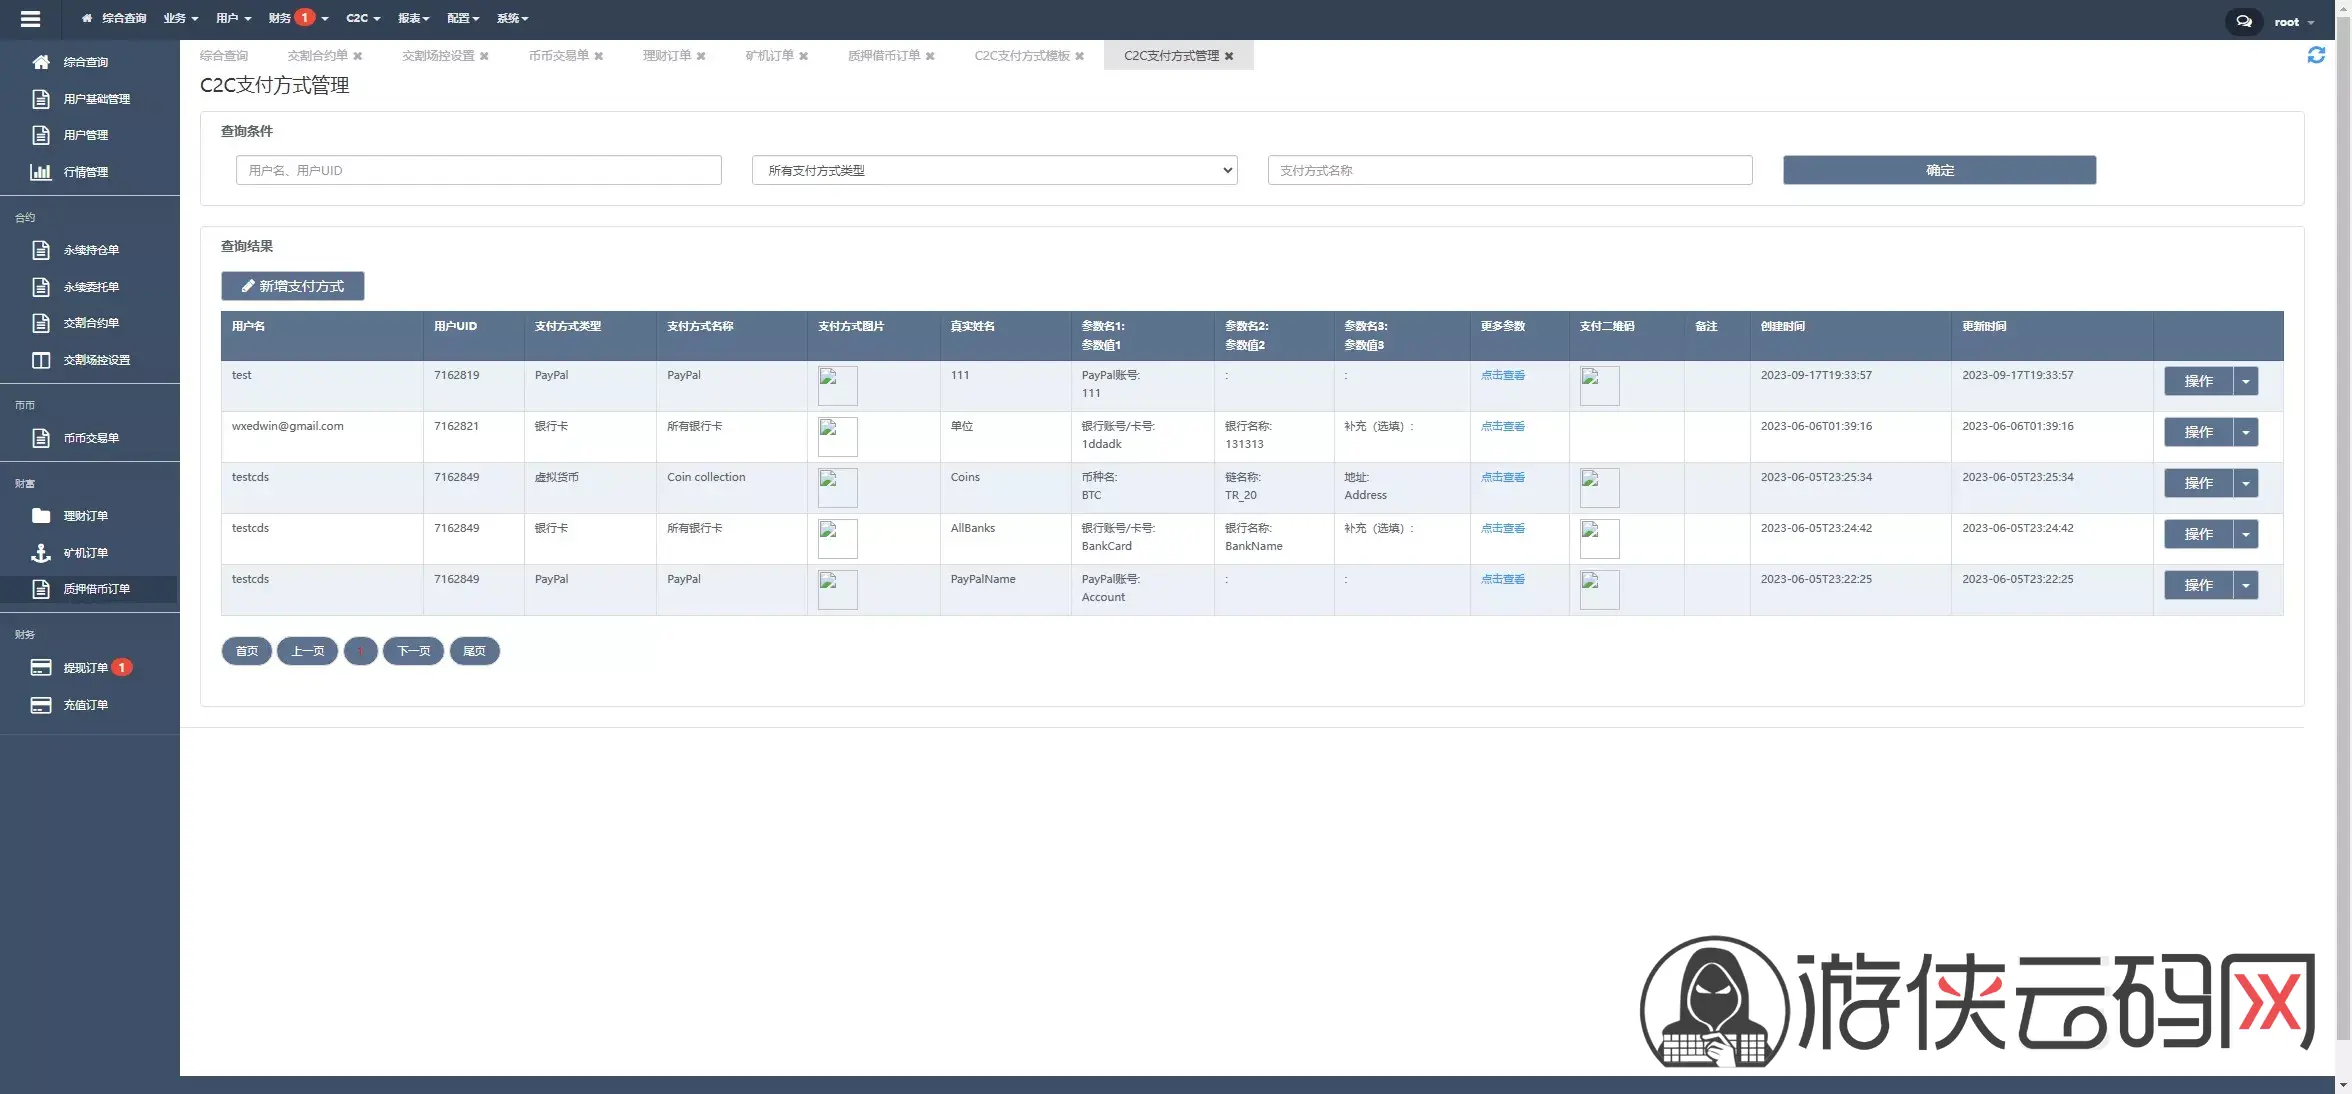The height and width of the screenshot is (1094, 2352).
Task: Click the 用户名、用户UID input field
Action: pos(478,170)
